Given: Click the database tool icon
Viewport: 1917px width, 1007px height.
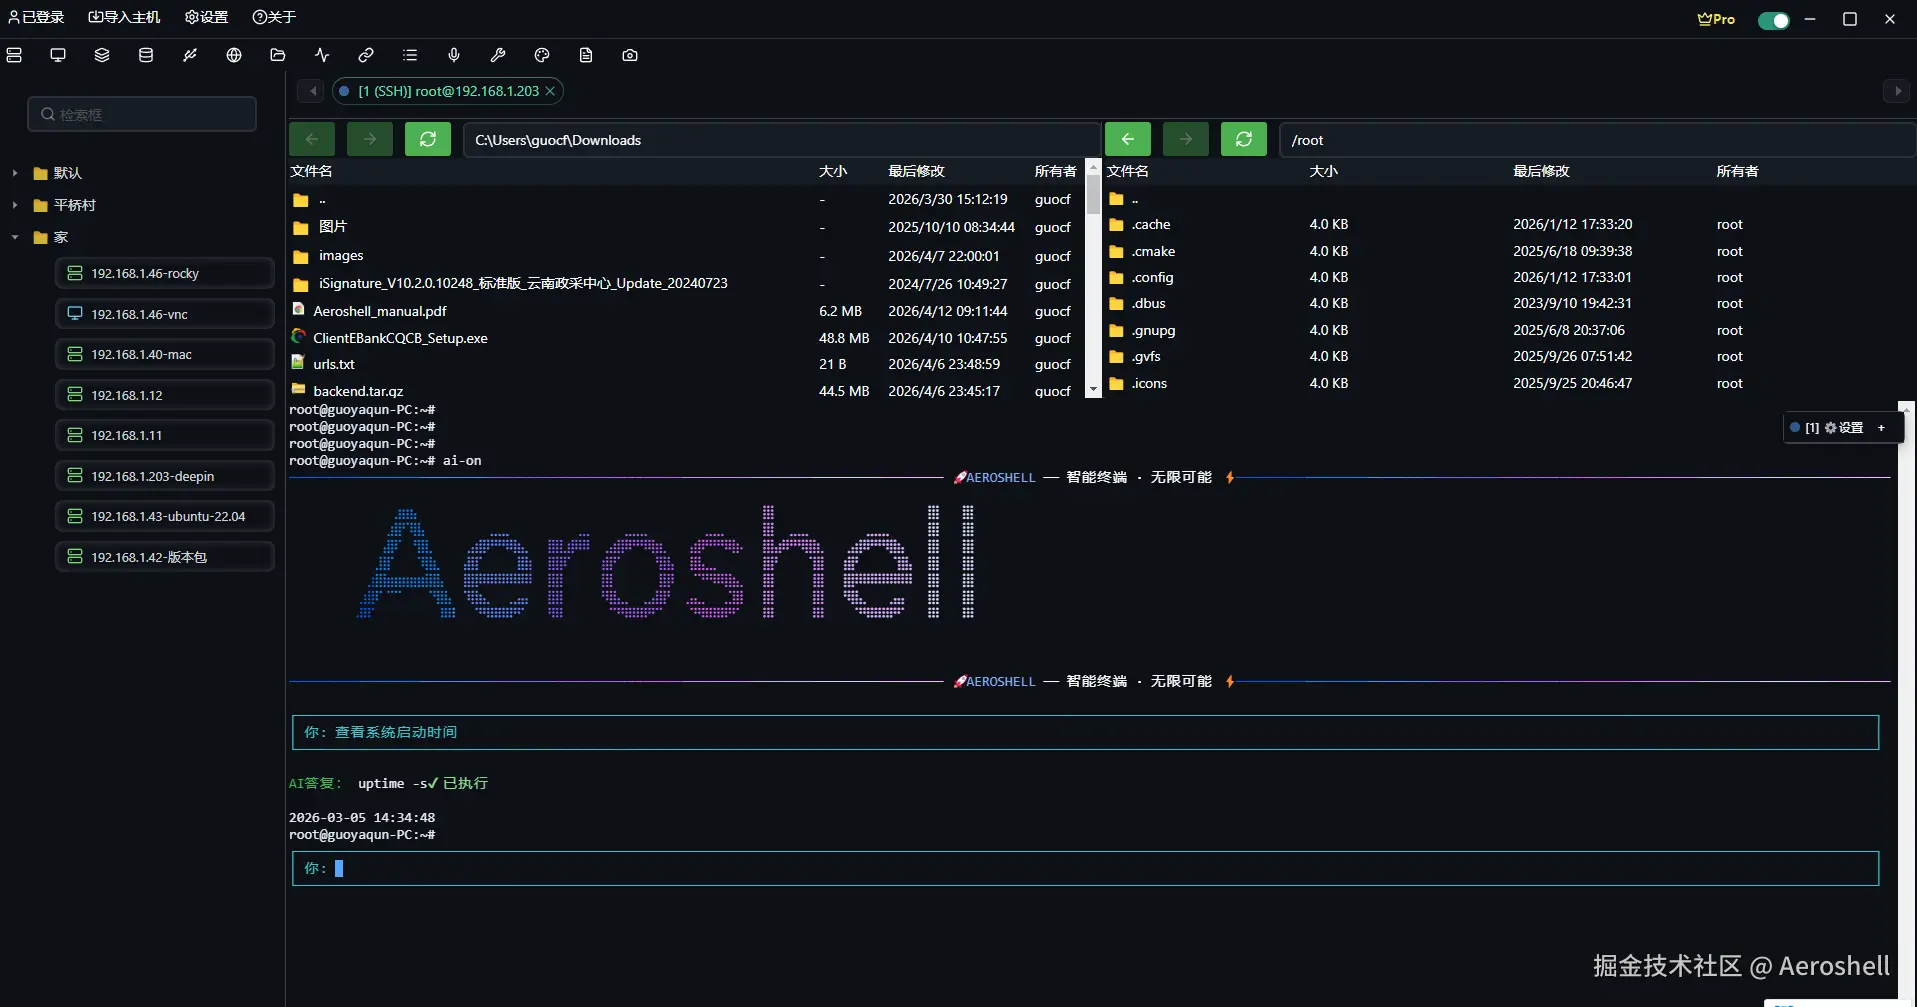Looking at the screenshot, I should click(x=145, y=55).
